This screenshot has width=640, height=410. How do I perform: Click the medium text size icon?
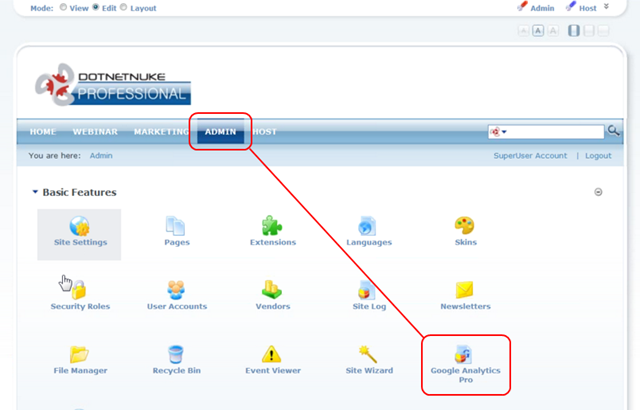[538, 31]
